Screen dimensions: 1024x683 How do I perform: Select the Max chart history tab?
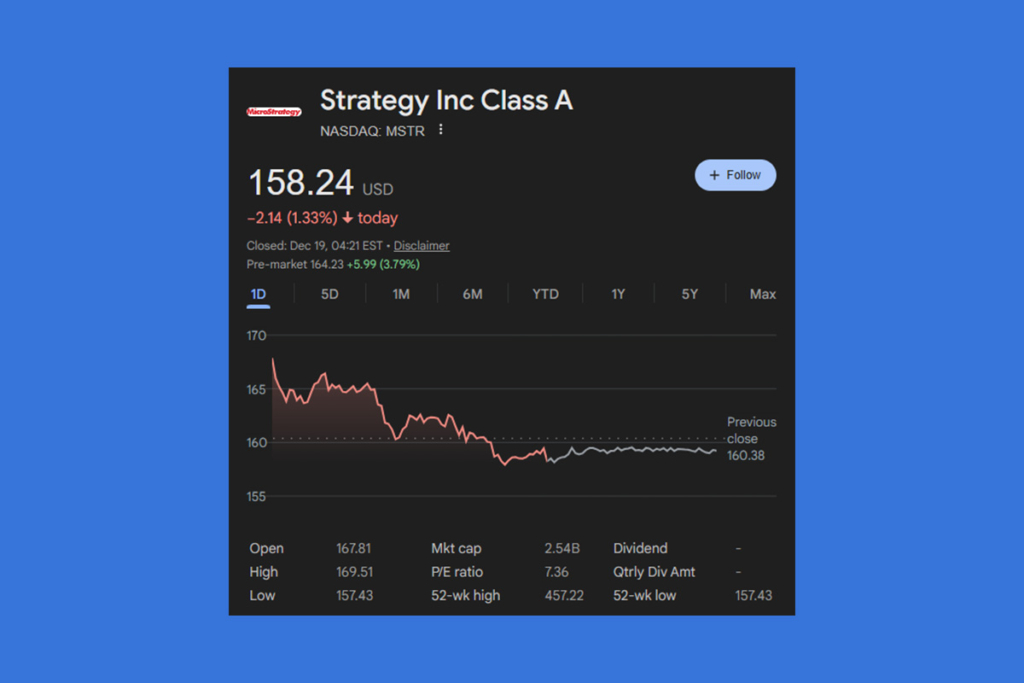(762, 293)
